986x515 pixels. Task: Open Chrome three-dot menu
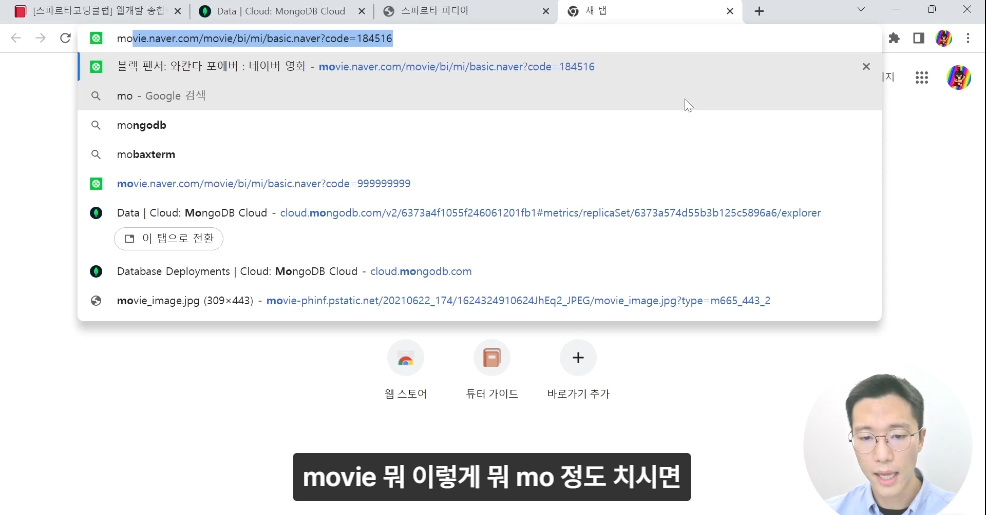click(x=968, y=38)
